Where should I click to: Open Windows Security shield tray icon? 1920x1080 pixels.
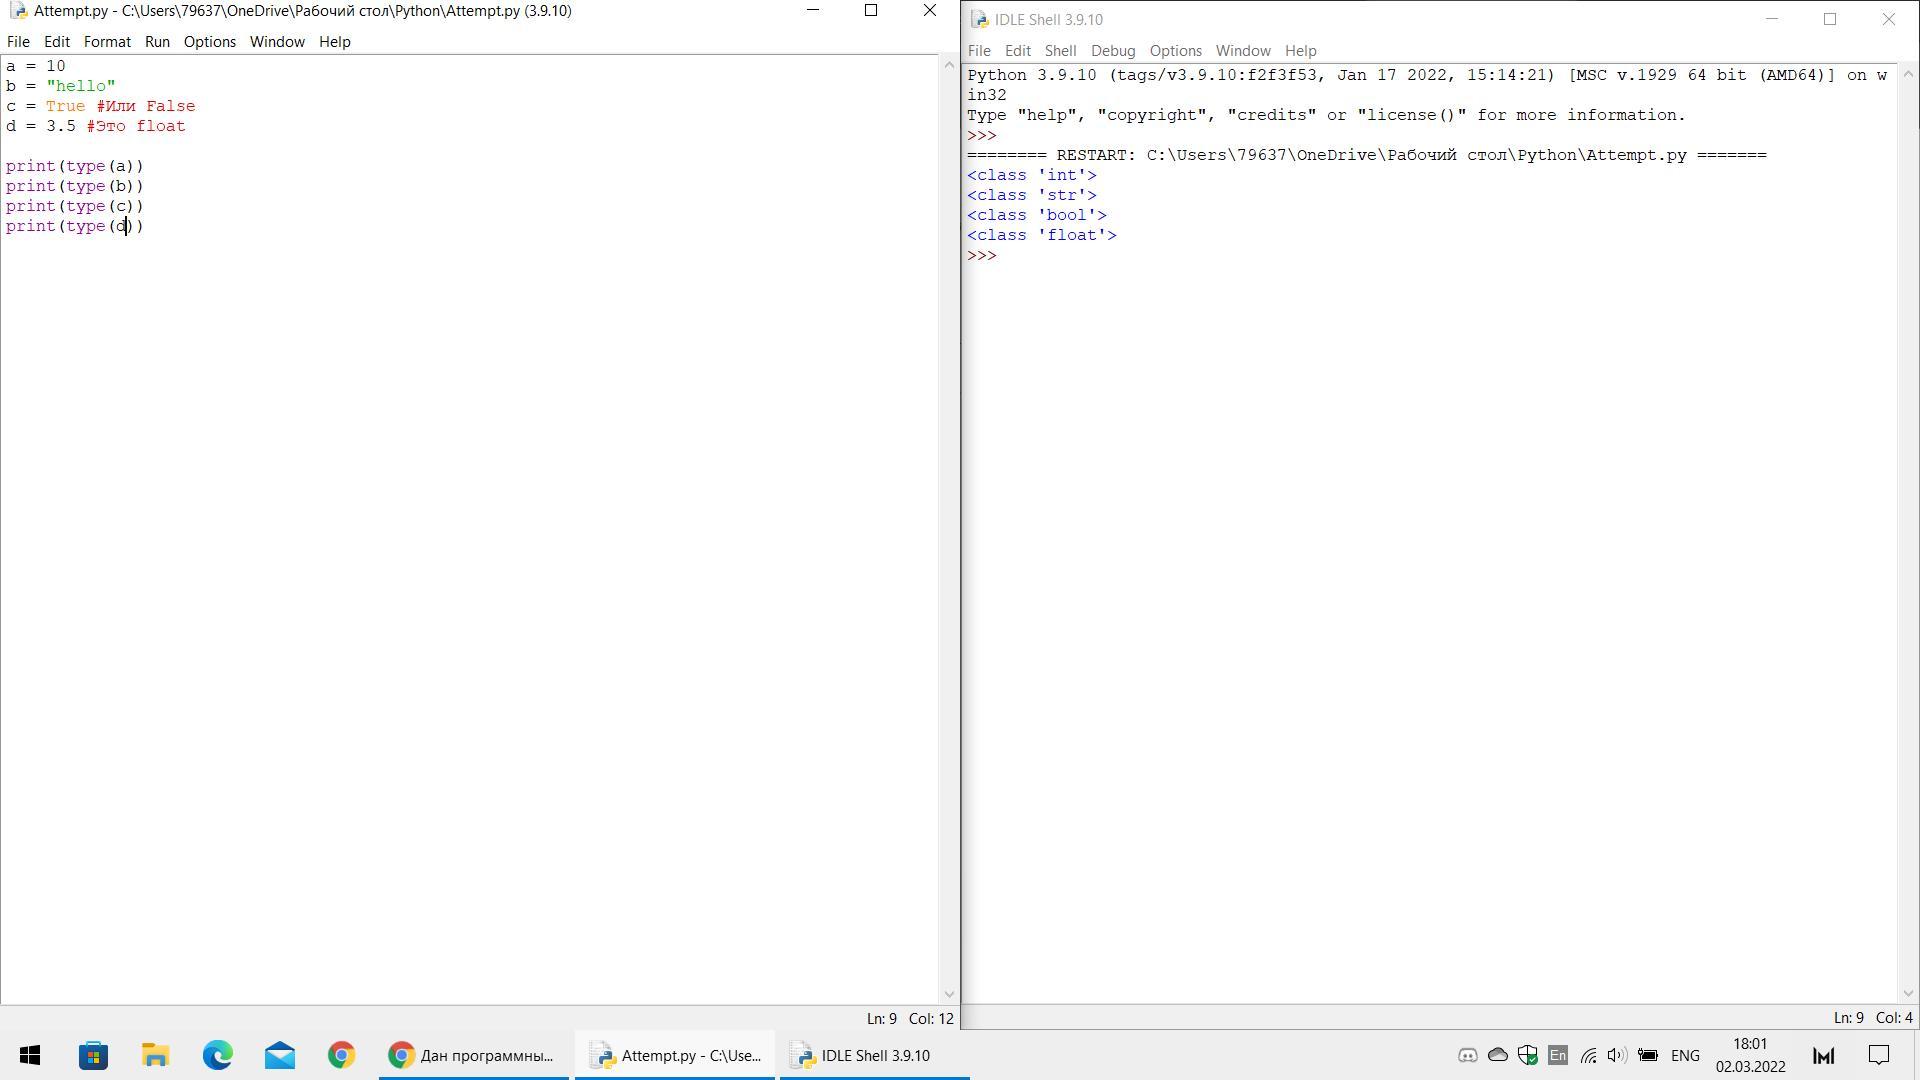click(1527, 1055)
